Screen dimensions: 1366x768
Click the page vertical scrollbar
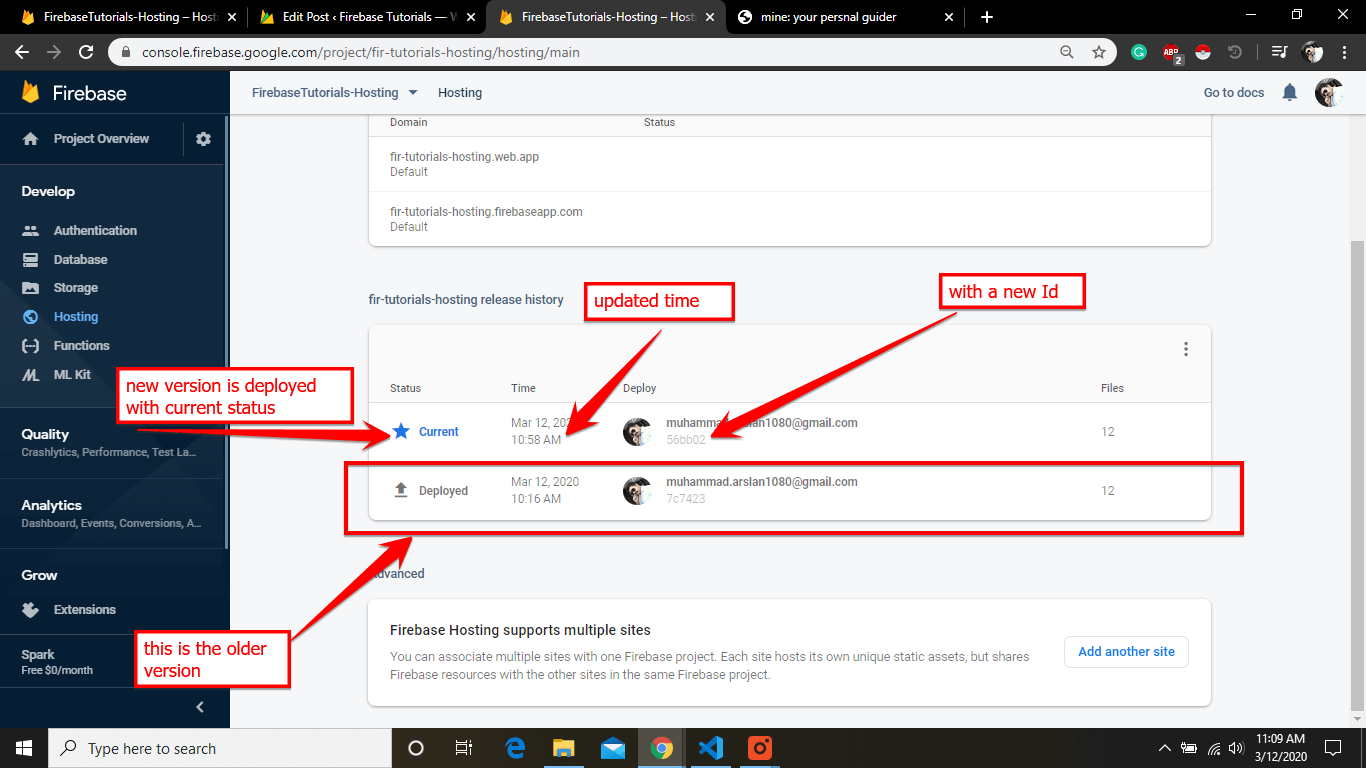1357,475
